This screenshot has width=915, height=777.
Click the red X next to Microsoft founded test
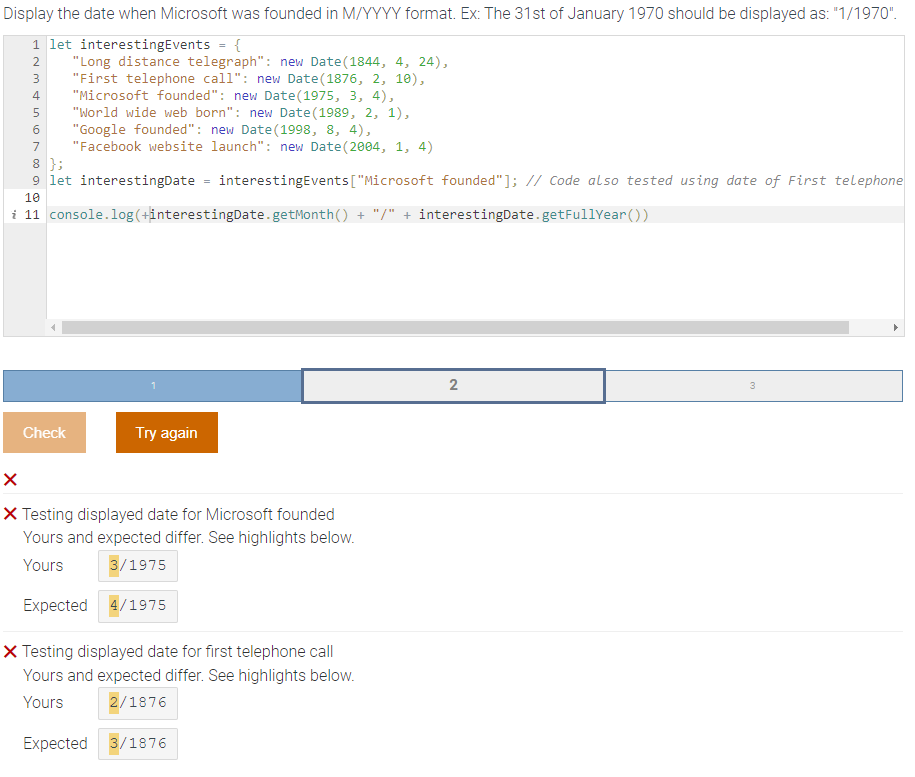pyautogui.click(x=11, y=514)
